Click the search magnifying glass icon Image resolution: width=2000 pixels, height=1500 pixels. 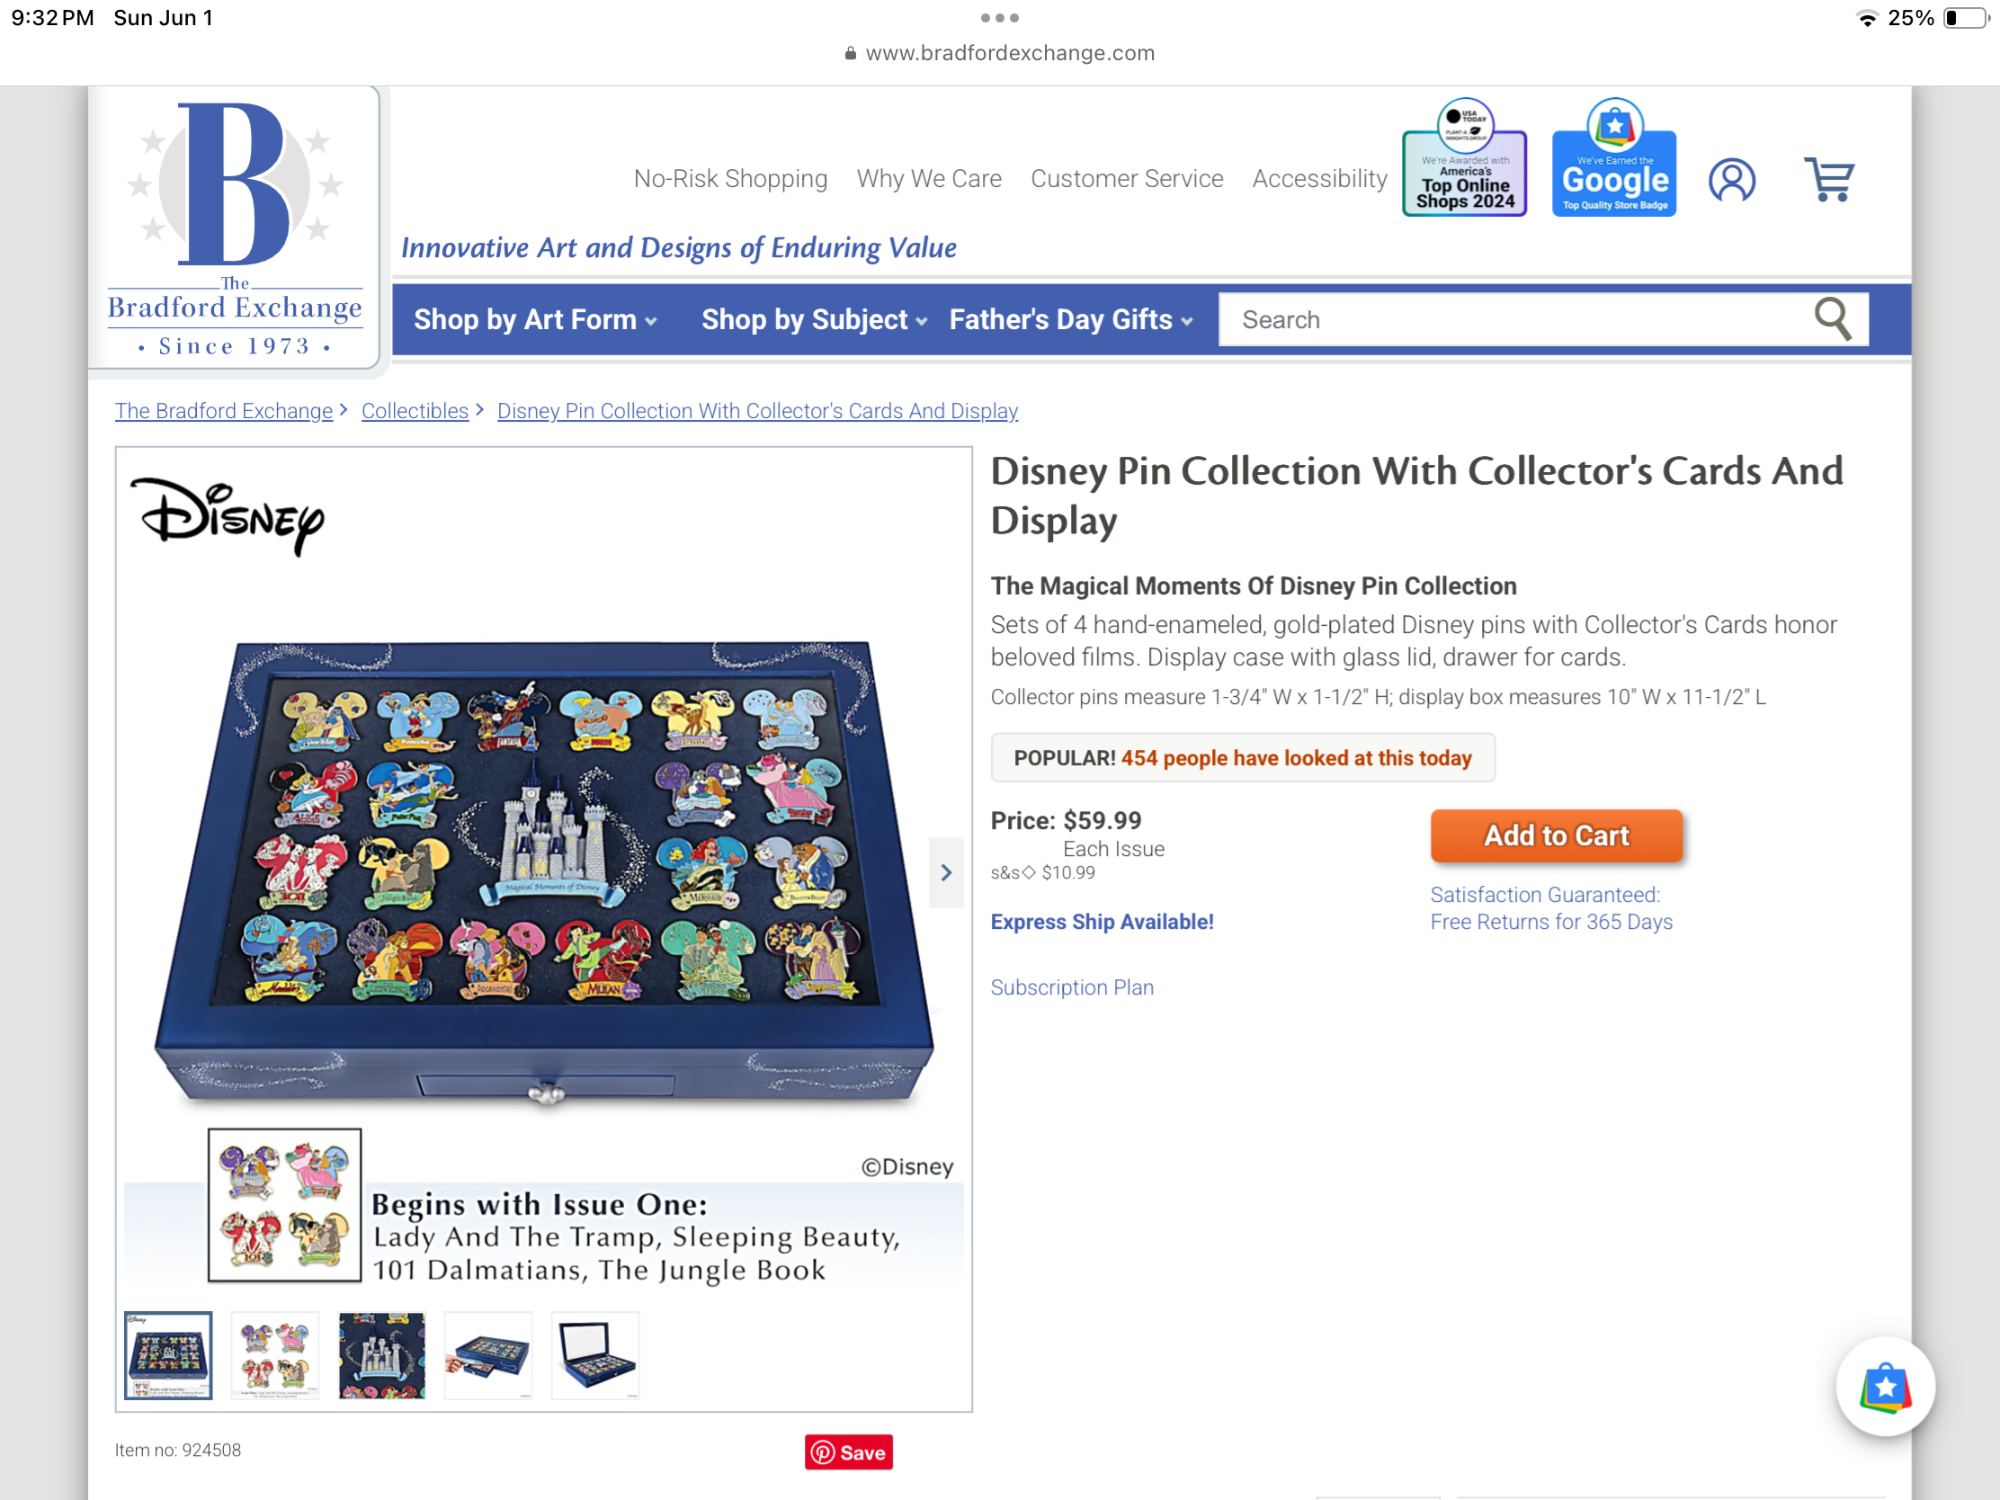tap(1833, 319)
